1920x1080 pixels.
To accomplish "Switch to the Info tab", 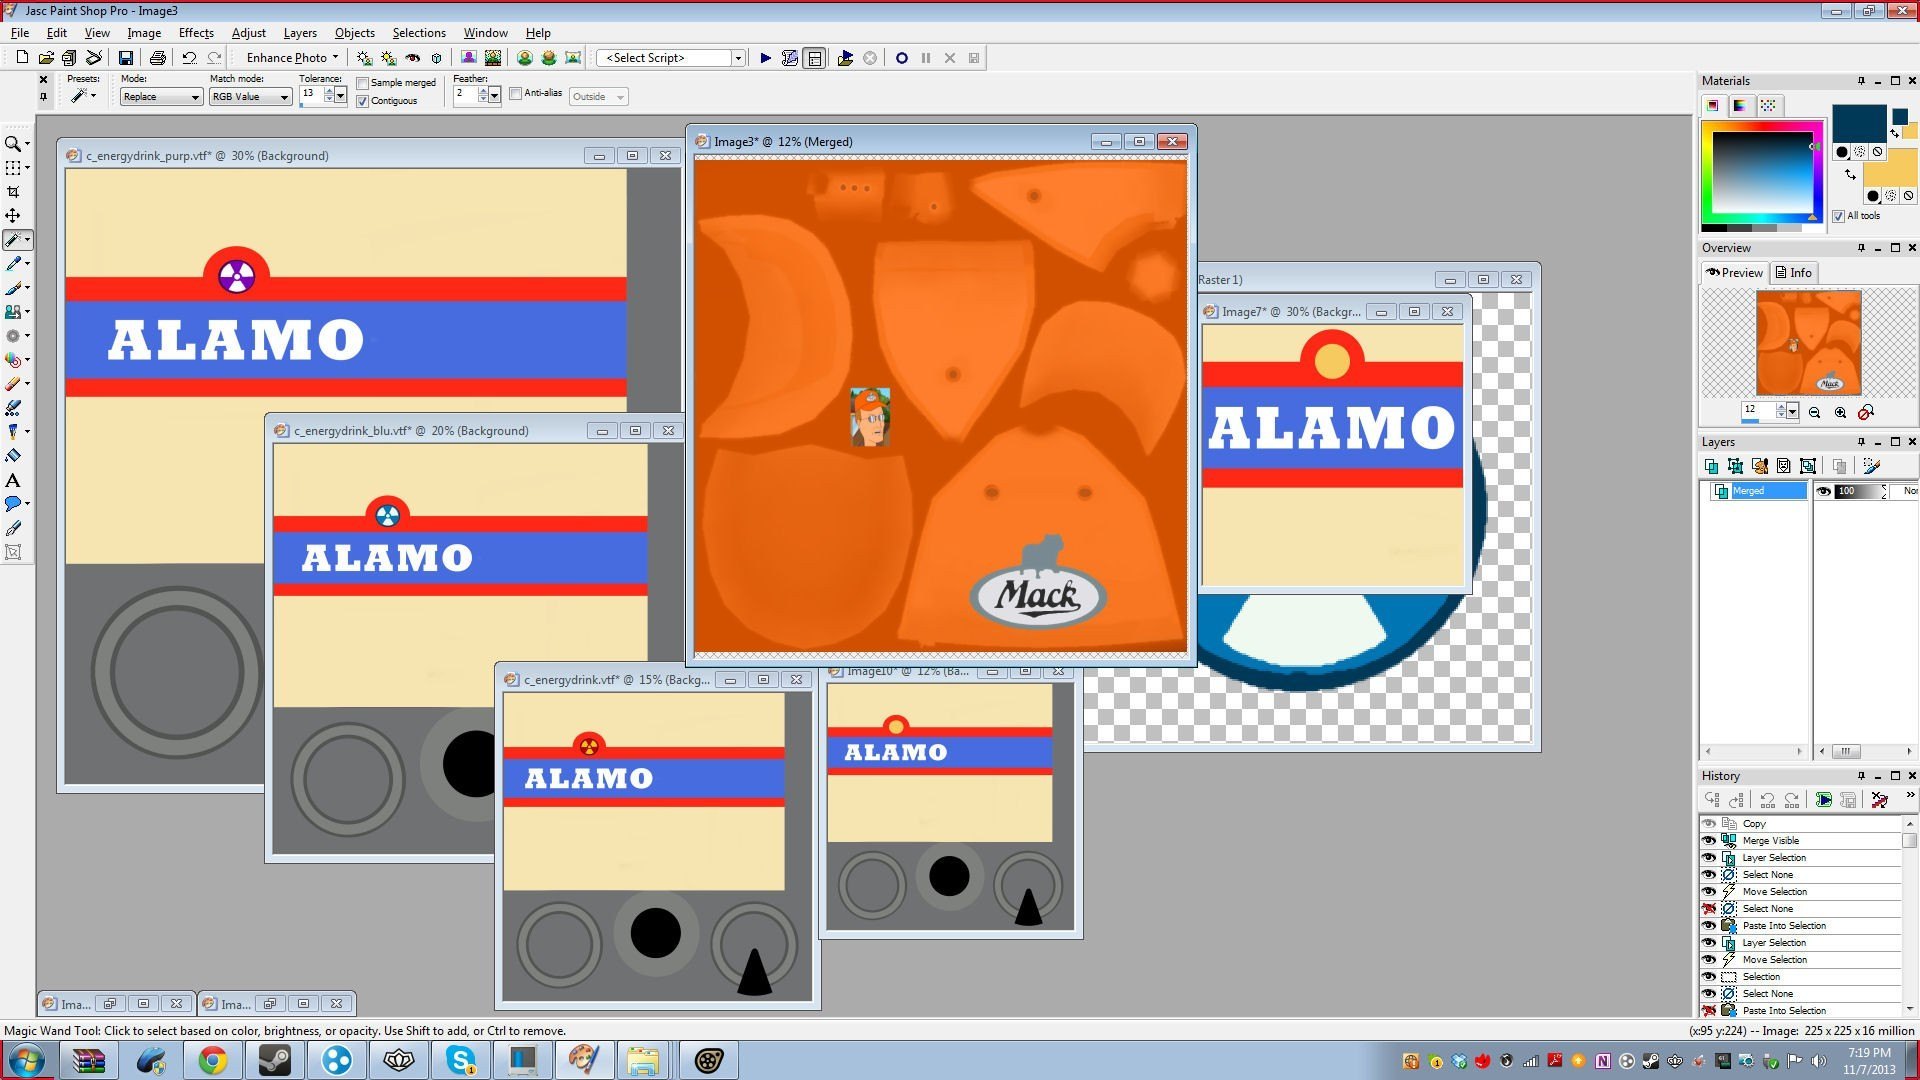I will point(1793,273).
